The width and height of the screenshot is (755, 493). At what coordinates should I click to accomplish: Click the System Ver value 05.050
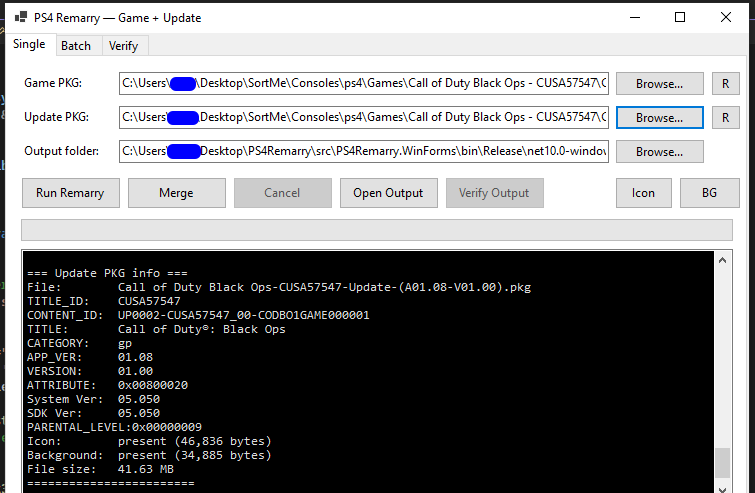pos(139,399)
